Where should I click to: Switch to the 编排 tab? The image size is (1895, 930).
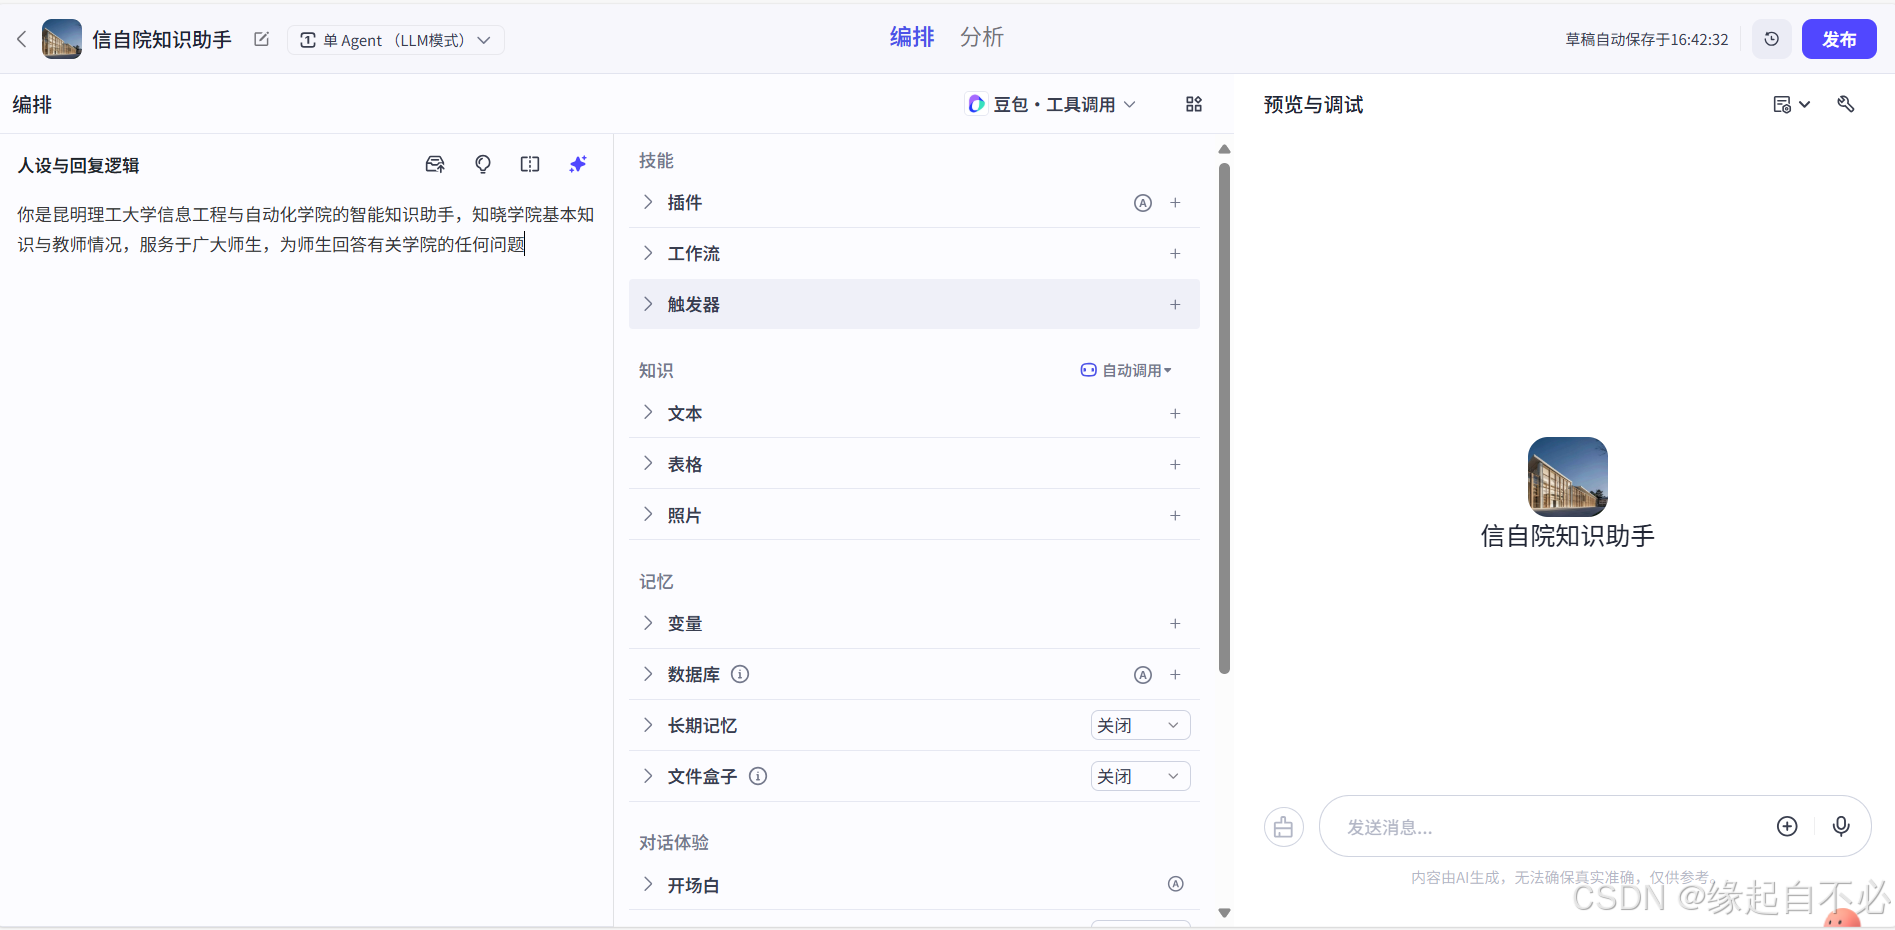tap(912, 37)
